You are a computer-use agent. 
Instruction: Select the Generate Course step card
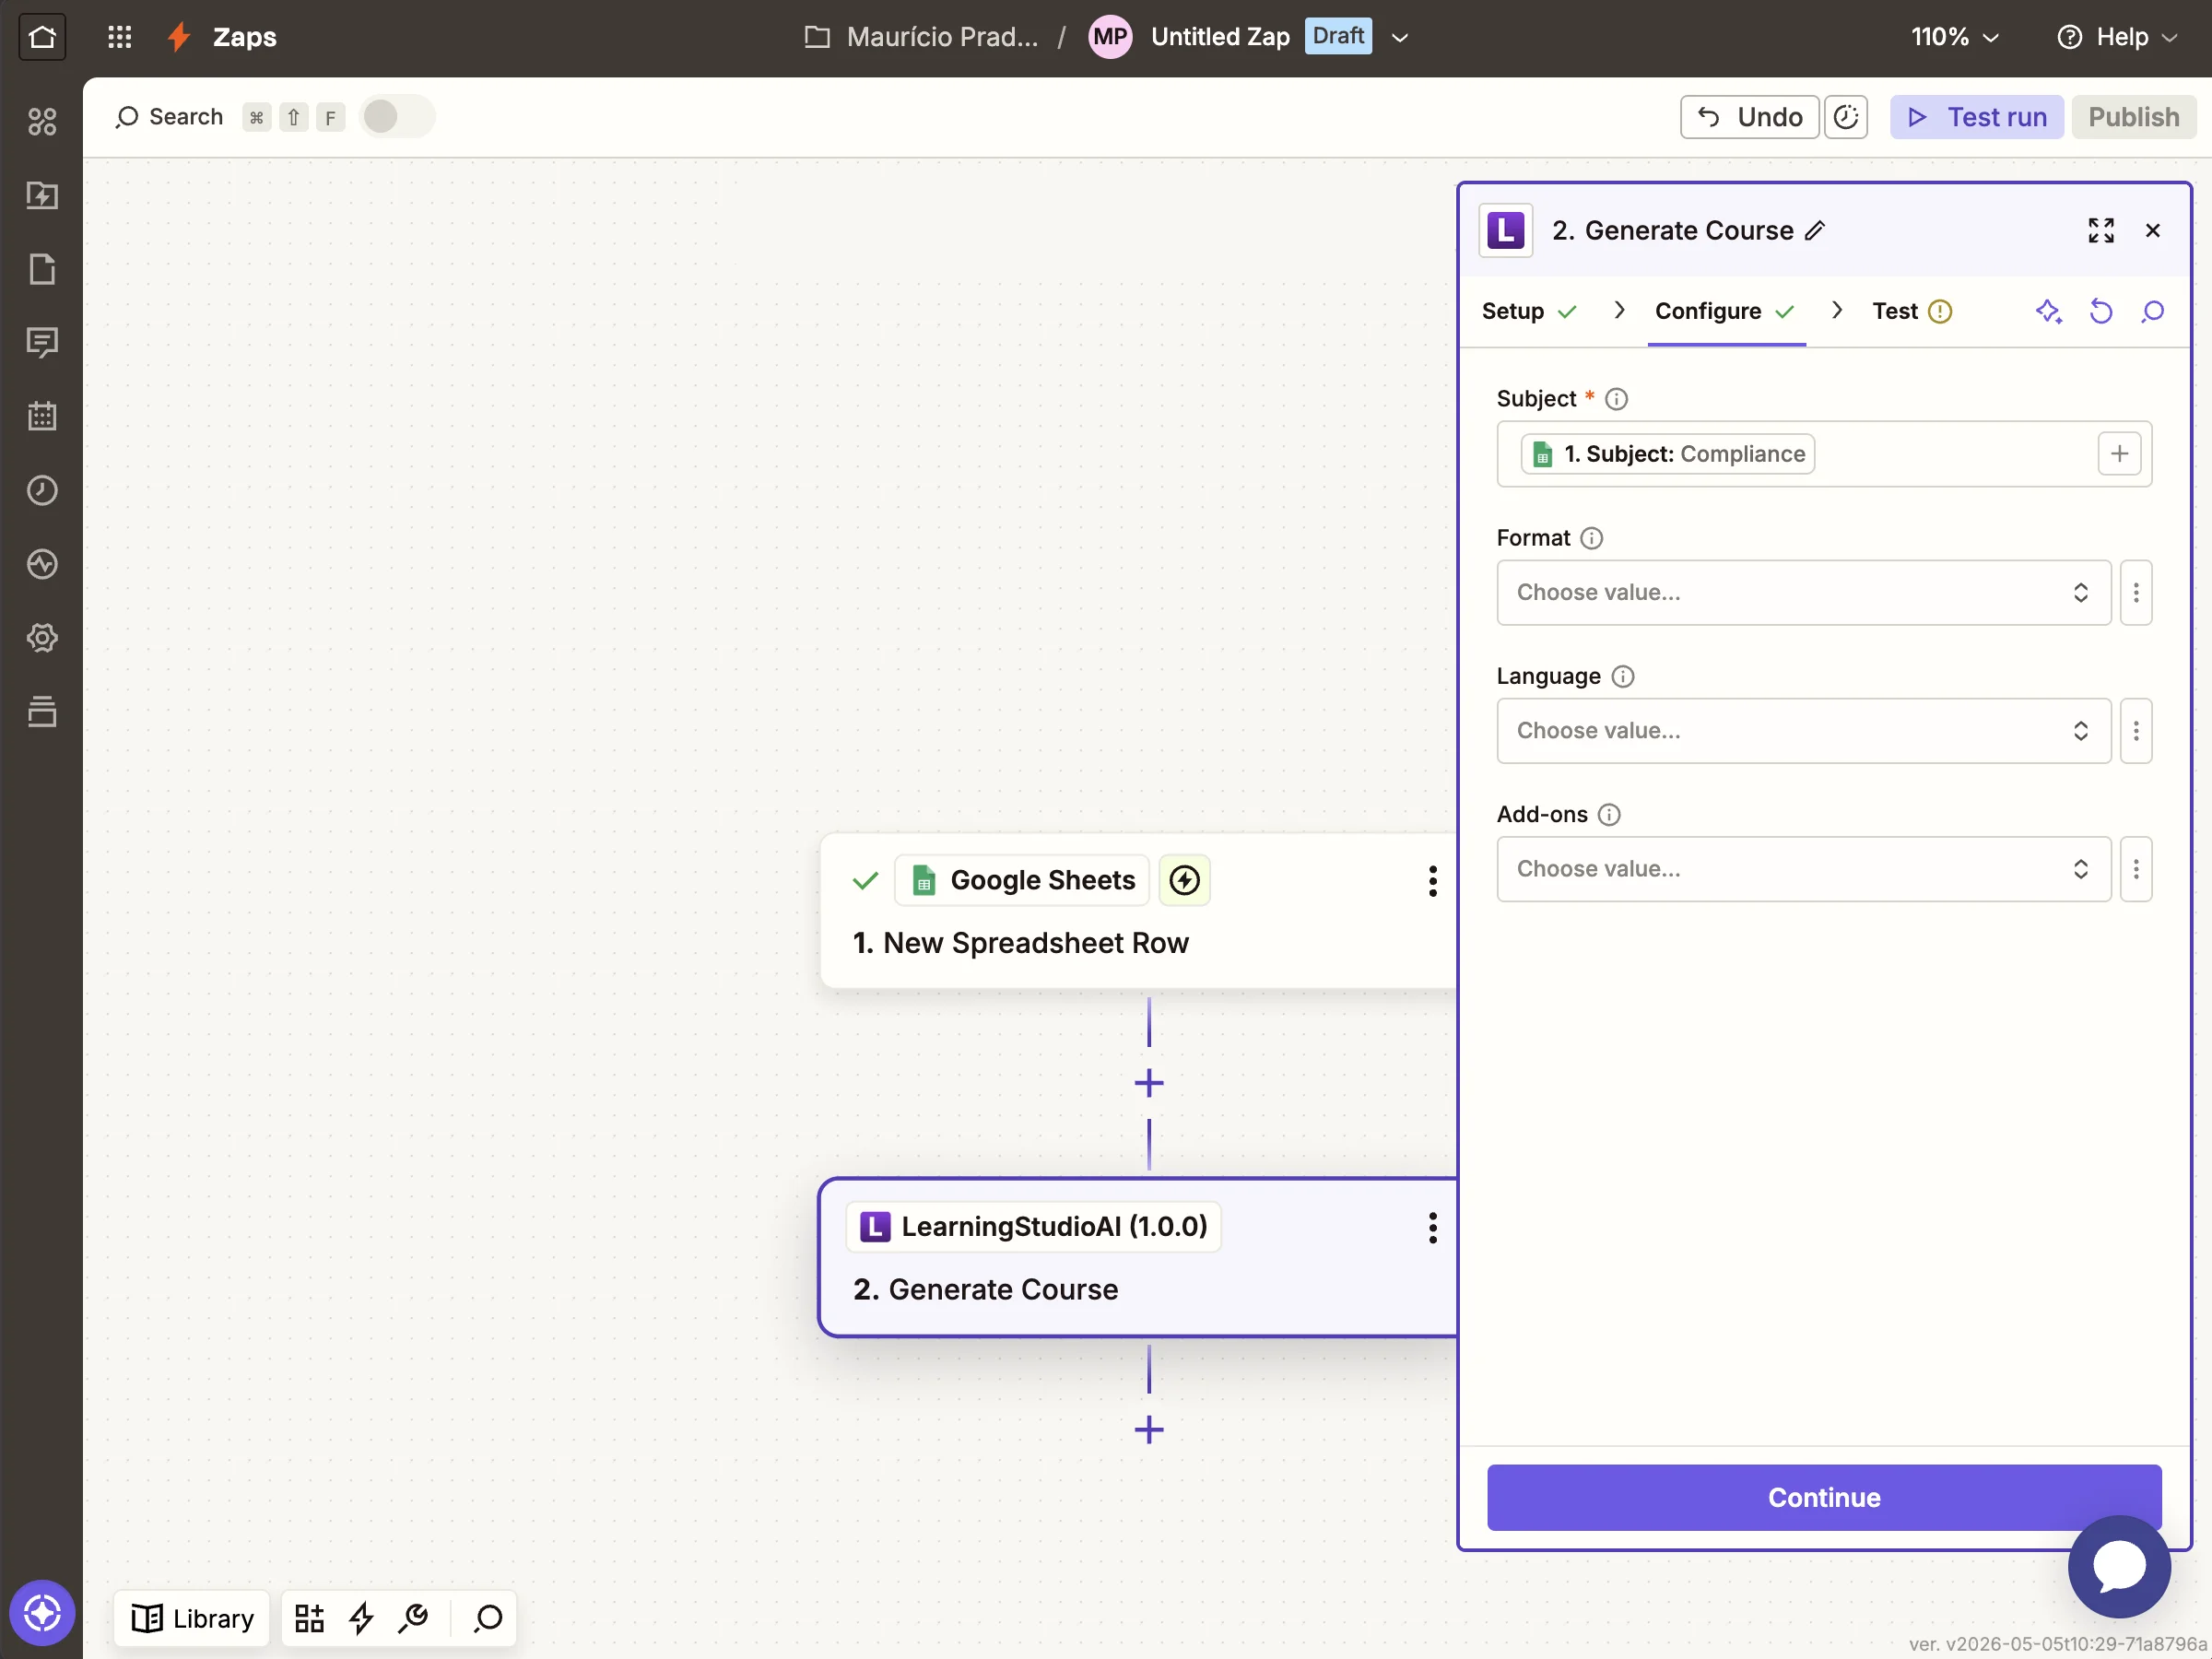(1138, 1258)
